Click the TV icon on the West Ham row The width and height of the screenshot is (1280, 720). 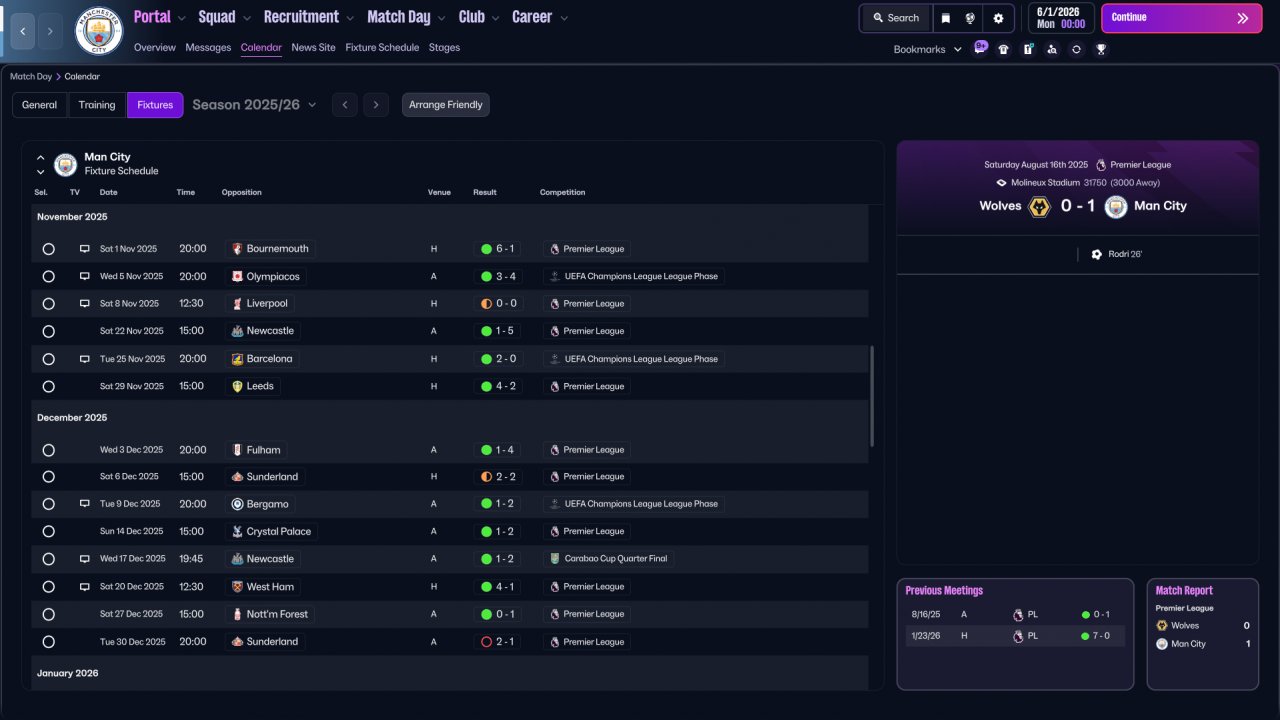[x=85, y=587]
